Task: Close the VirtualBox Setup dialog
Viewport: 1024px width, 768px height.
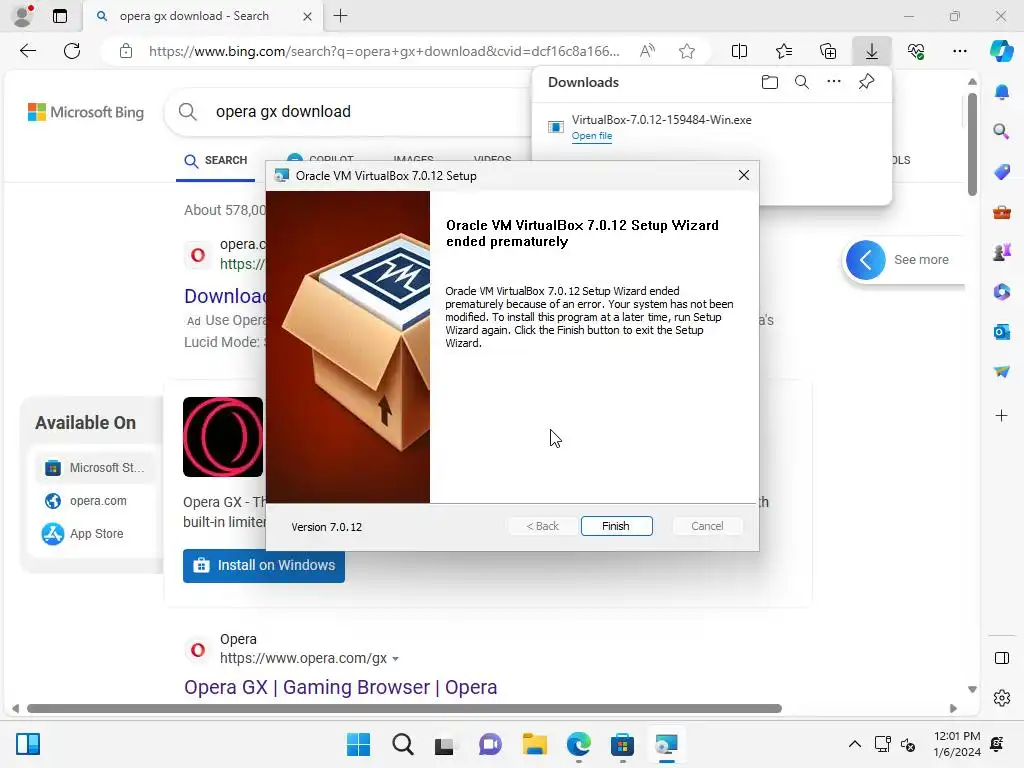Action: pos(743,175)
